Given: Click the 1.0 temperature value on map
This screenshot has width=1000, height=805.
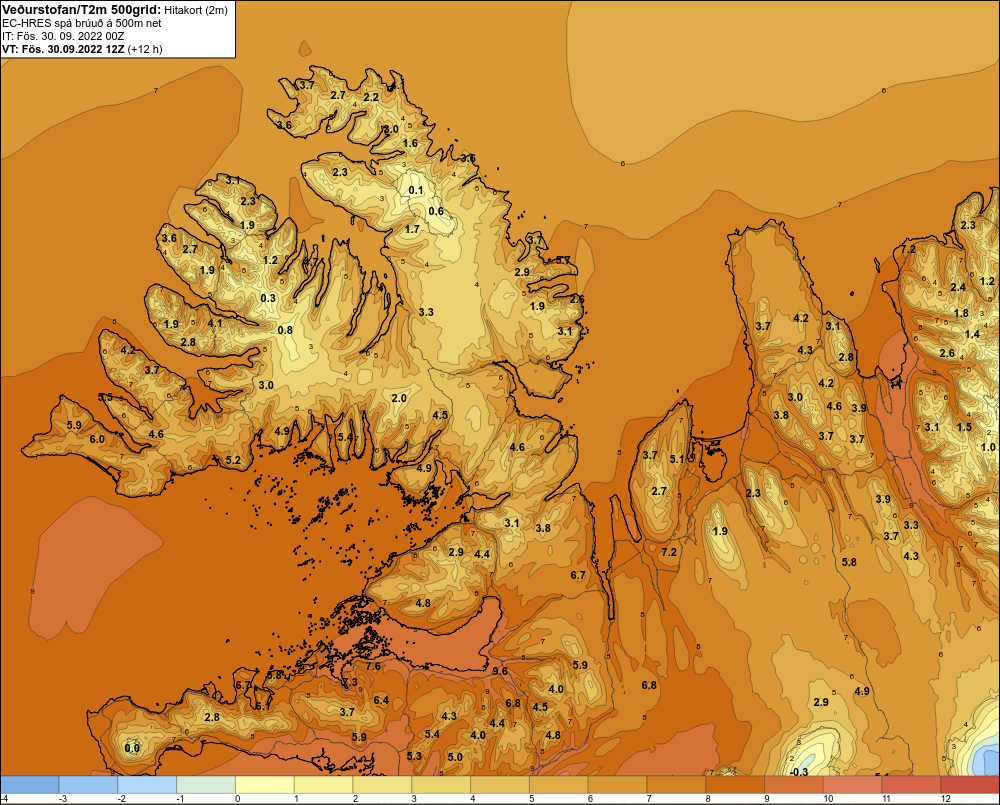Looking at the screenshot, I should 989,447.
